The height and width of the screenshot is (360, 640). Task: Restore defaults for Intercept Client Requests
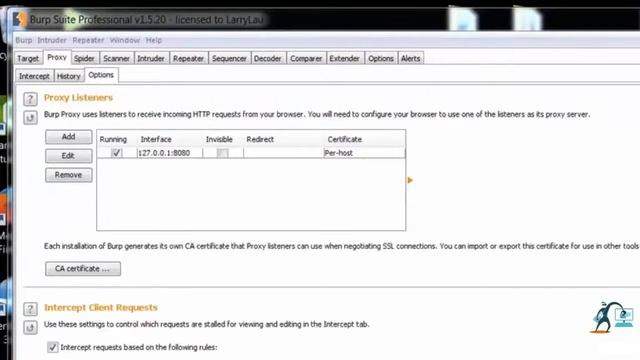coord(30,327)
